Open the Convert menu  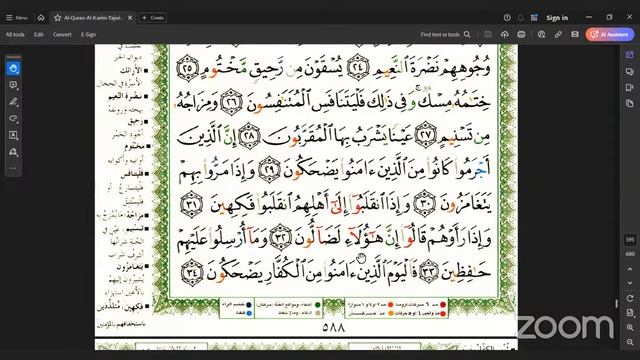point(62,35)
